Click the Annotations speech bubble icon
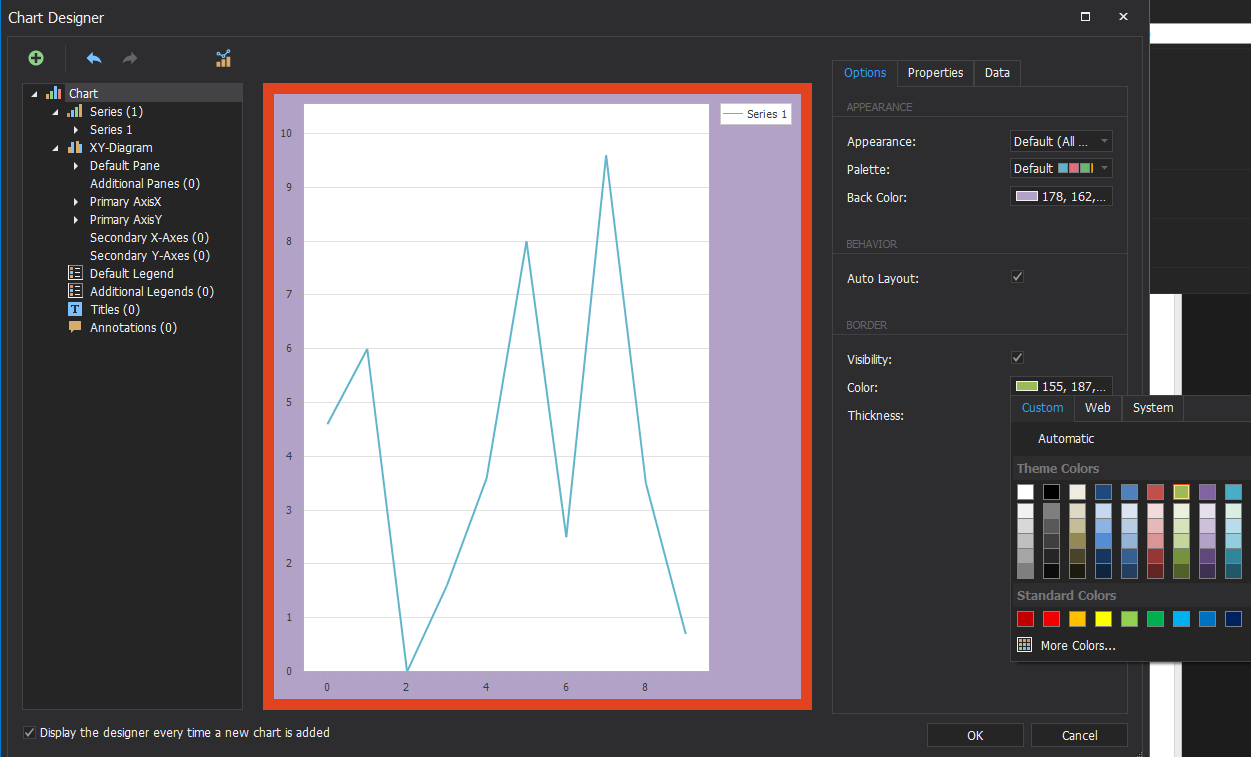 click(75, 327)
